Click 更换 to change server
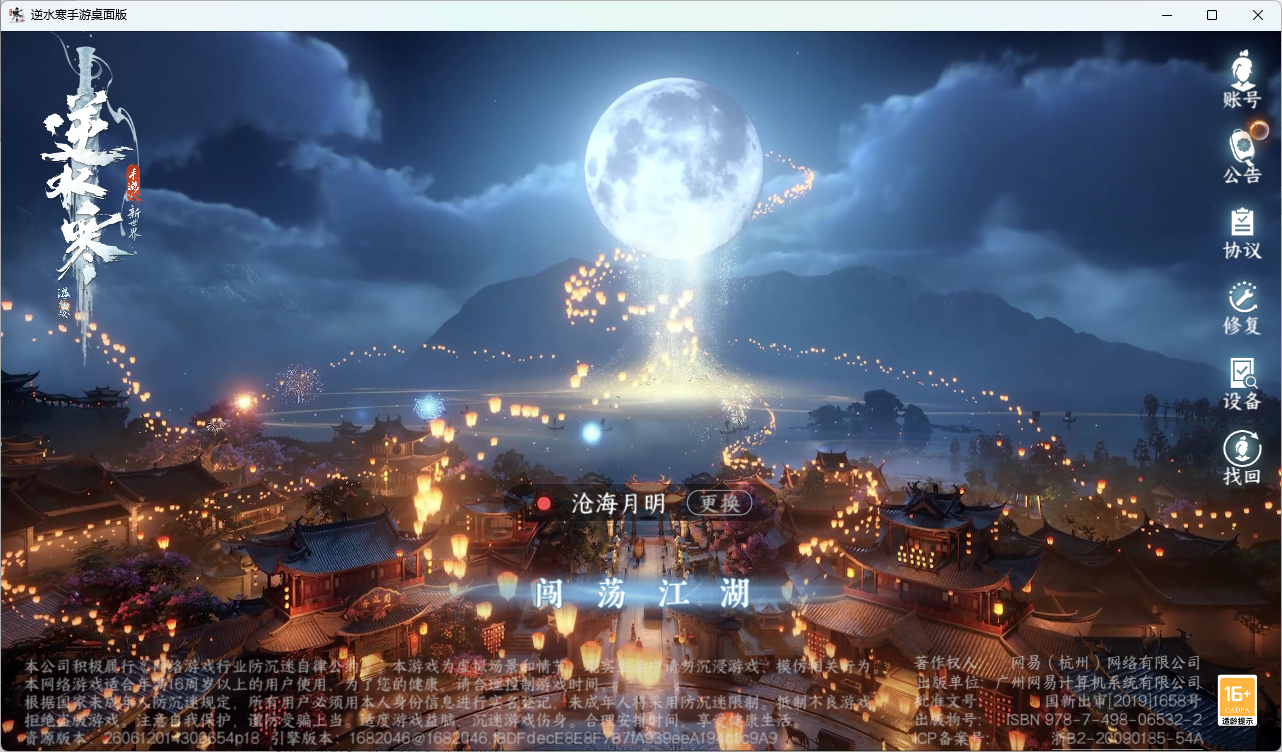Image resolution: width=1282 pixels, height=752 pixels. pos(719,503)
